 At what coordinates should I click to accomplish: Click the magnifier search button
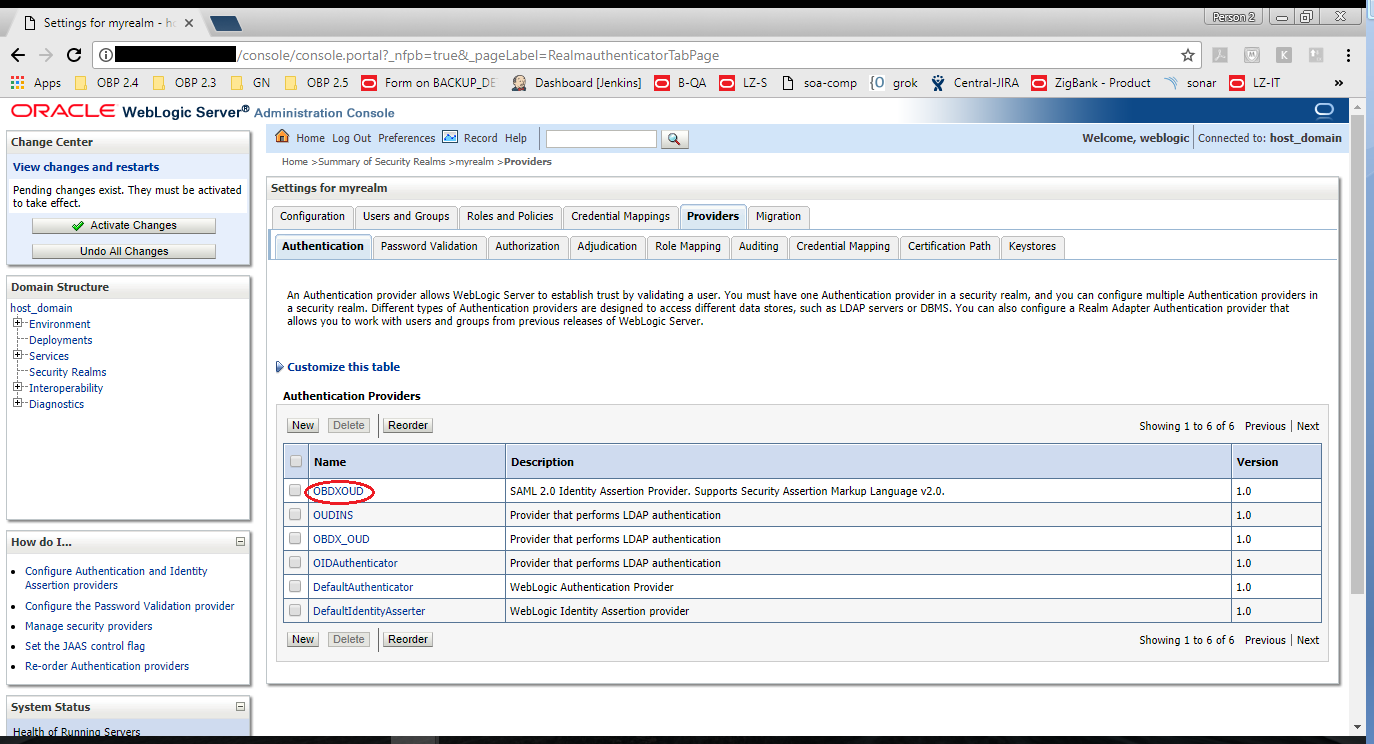(x=675, y=139)
